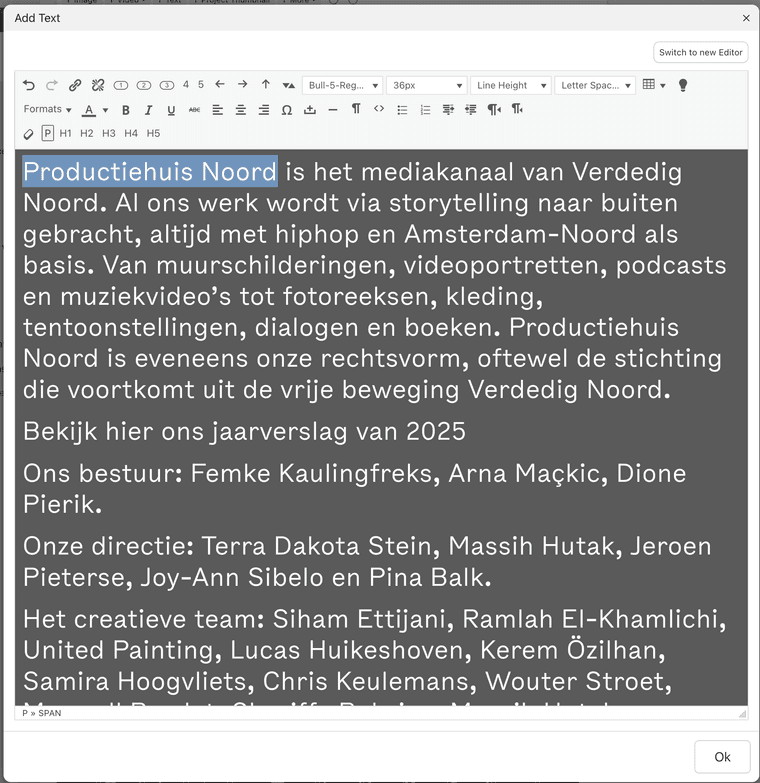Click the down-up triangles icon
This screenshot has height=783, width=760.
[x=289, y=85]
